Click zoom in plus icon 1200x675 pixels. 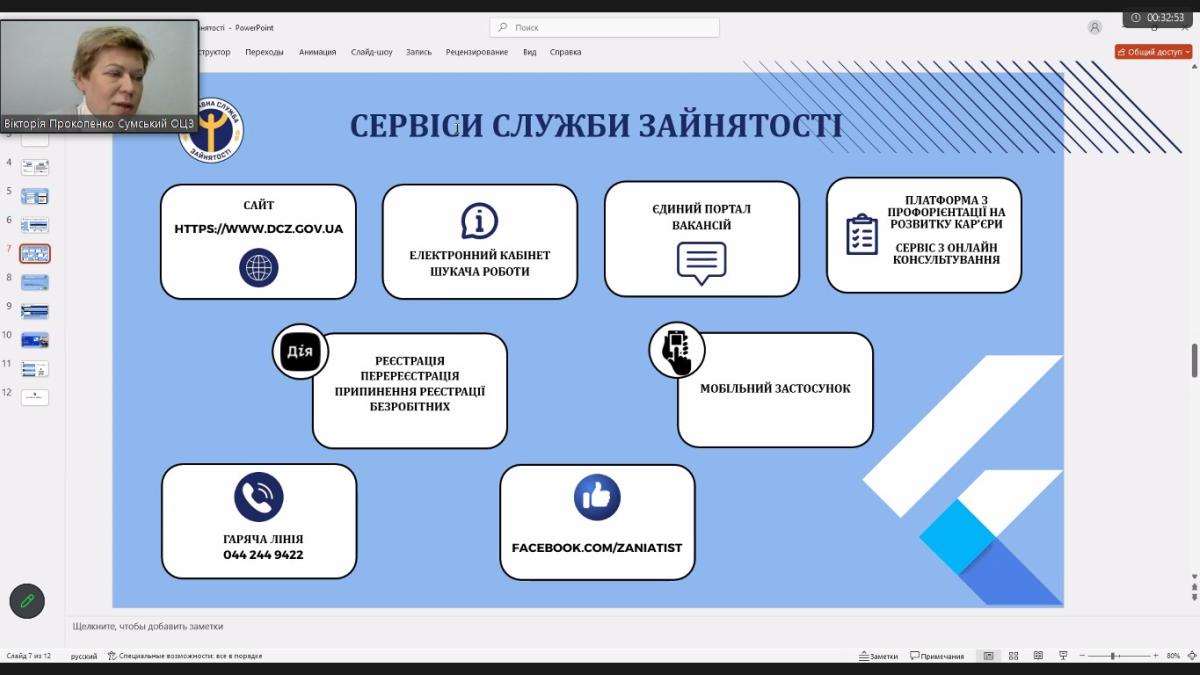pyautogui.click(x=1155, y=656)
